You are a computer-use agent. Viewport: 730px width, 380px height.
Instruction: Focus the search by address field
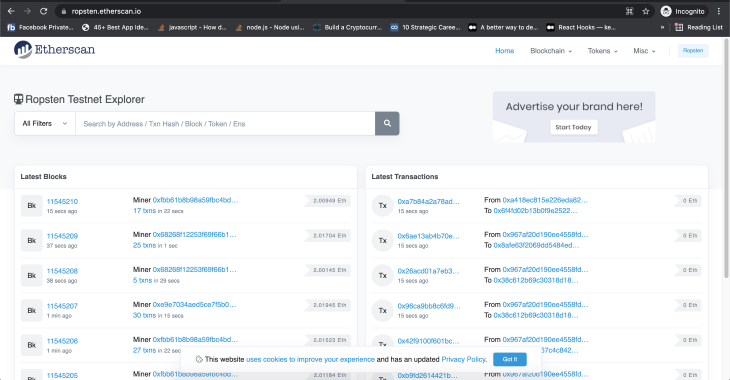tap(225, 123)
